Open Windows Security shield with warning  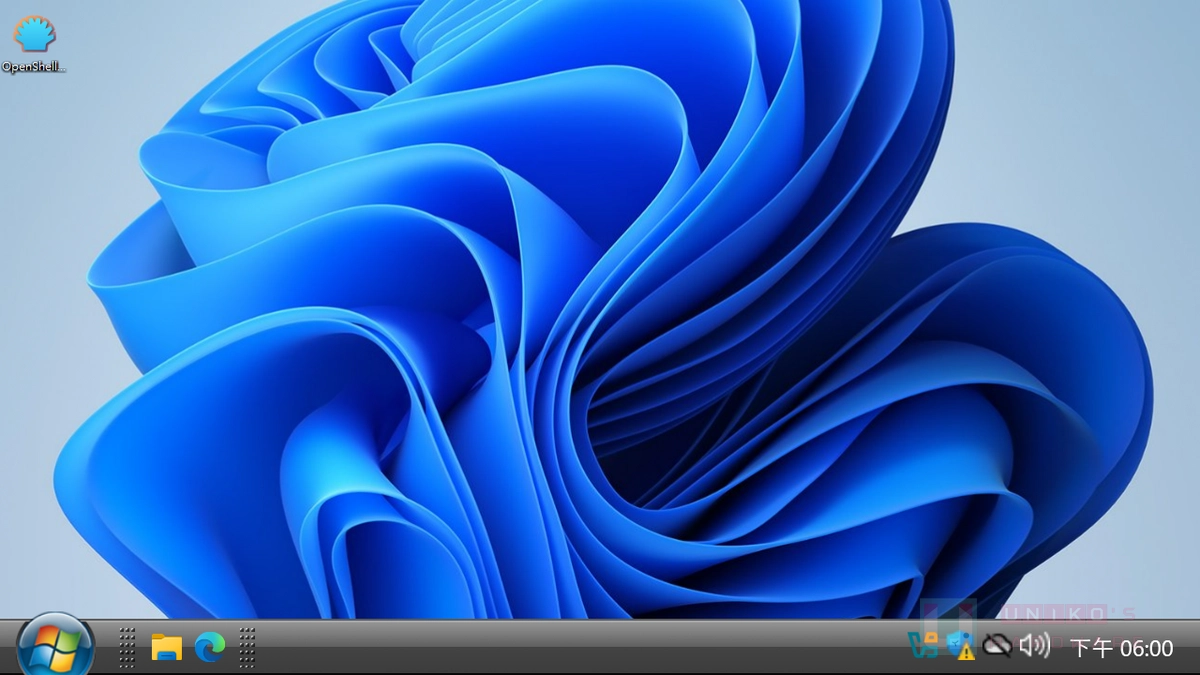tap(960, 646)
